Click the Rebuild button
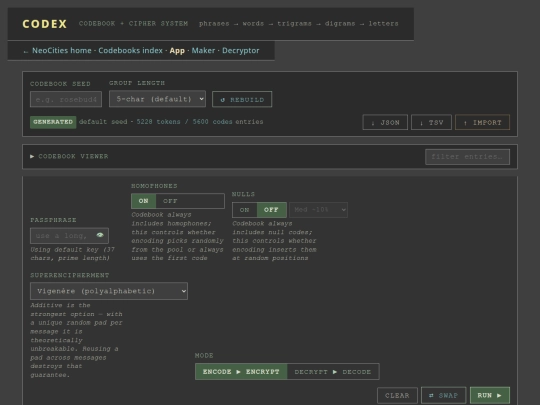 pyautogui.click(x=242, y=99)
